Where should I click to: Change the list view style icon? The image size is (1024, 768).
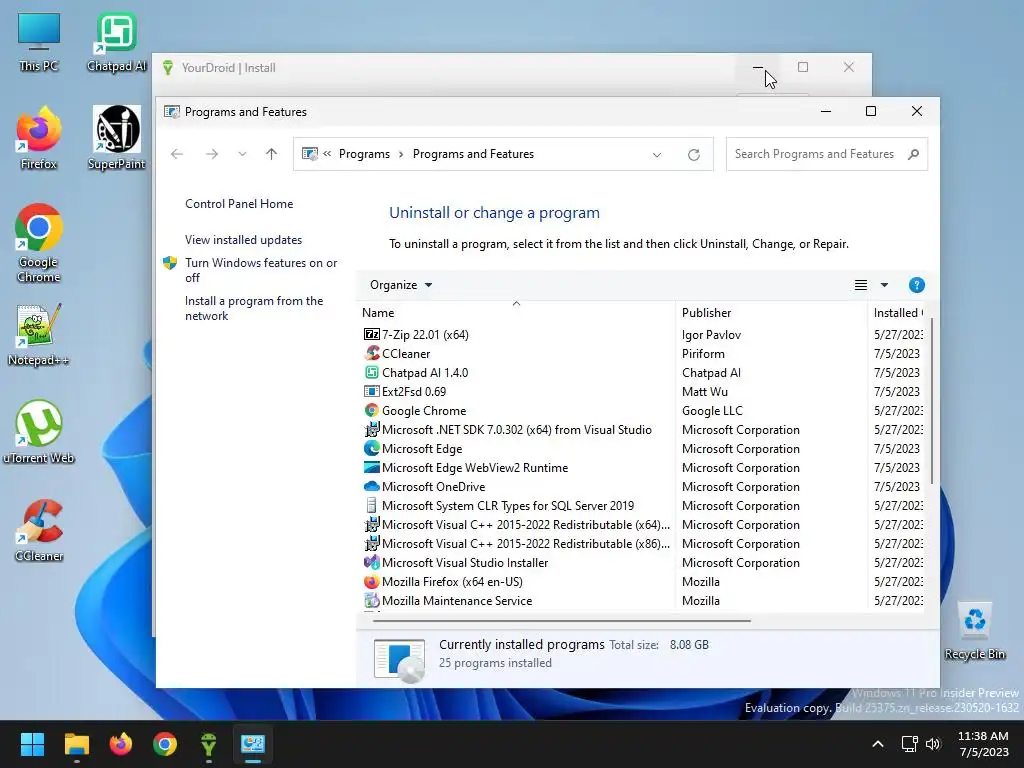(x=861, y=285)
